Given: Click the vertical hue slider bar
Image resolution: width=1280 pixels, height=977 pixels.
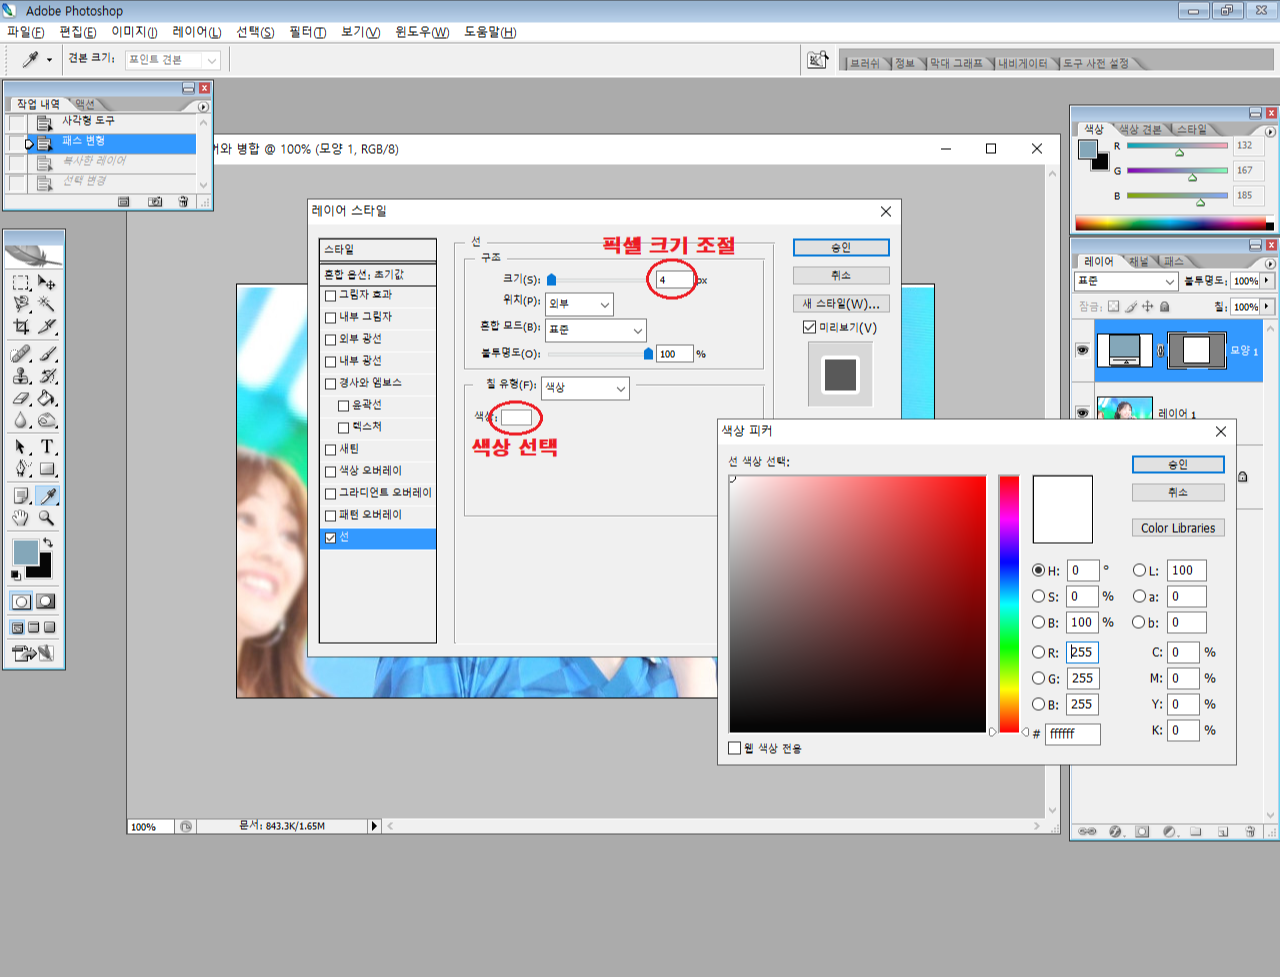Looking at the screenshot, I should pyautogui.click(x=1009, y=603).
